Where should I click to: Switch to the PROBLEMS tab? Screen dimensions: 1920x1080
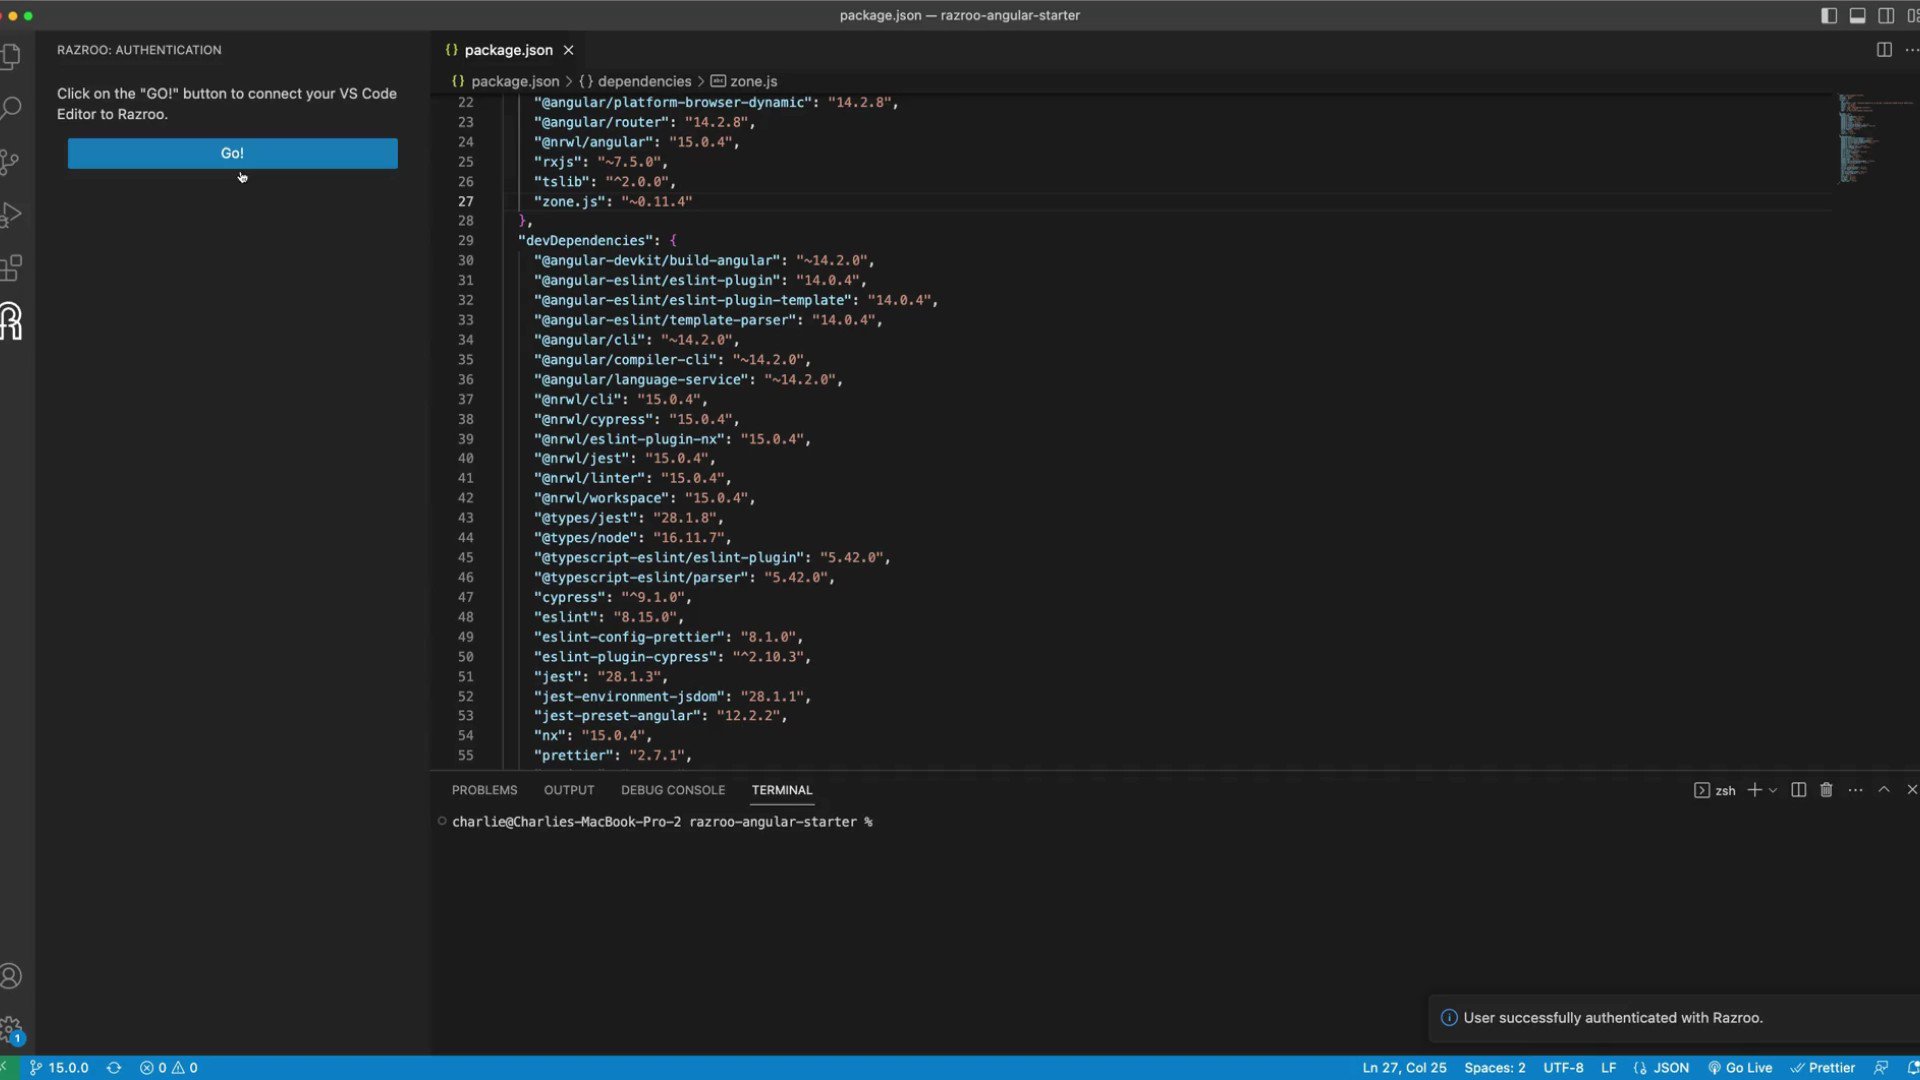point(484,790)
